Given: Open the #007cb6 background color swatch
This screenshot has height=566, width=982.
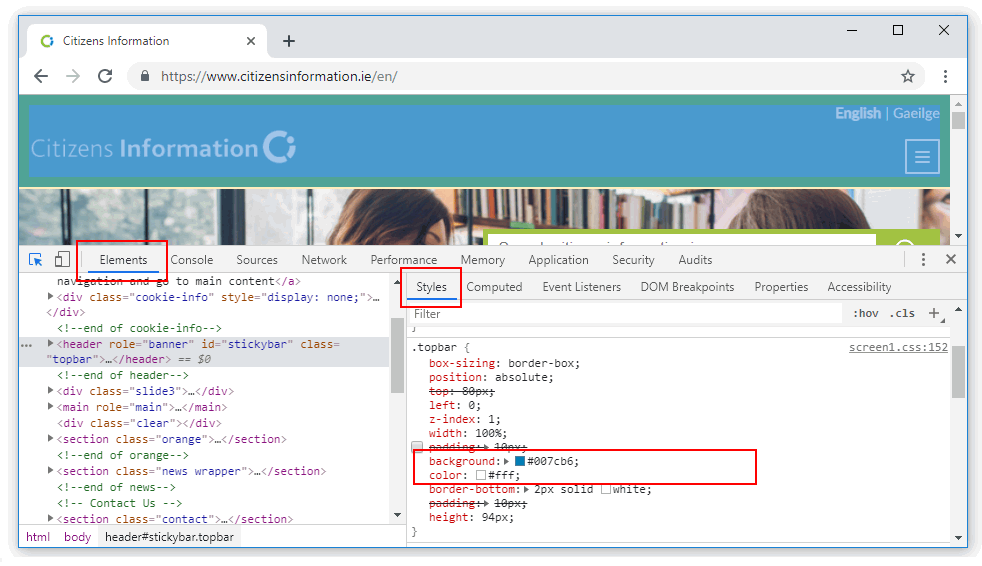Looking at the screenshot, I should pos(520,461).
